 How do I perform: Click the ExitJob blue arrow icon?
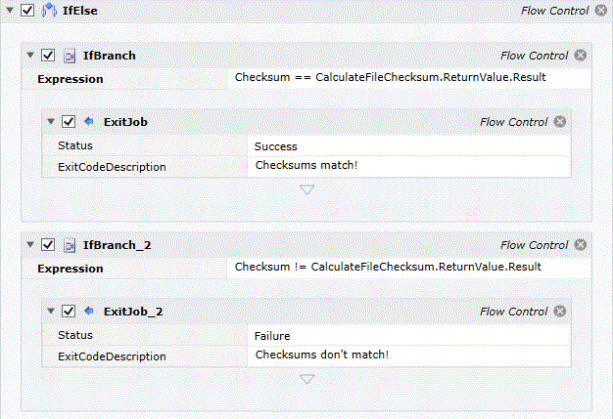(x=89, y=121)
